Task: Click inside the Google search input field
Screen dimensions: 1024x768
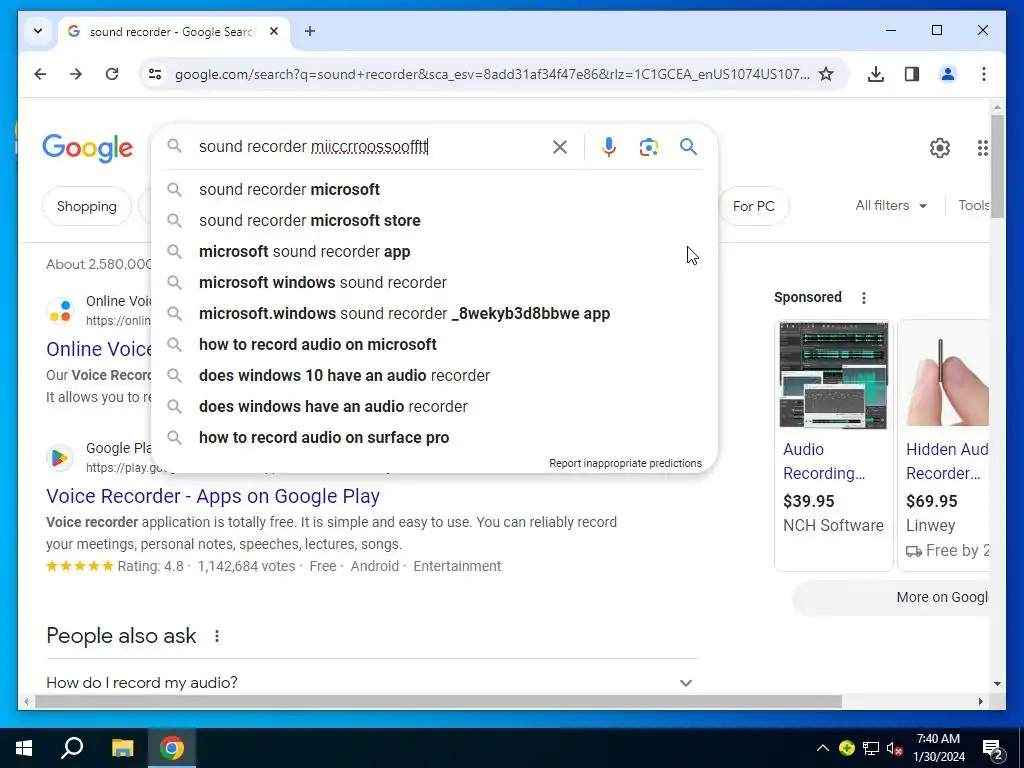Action: [x=369, y=146]
